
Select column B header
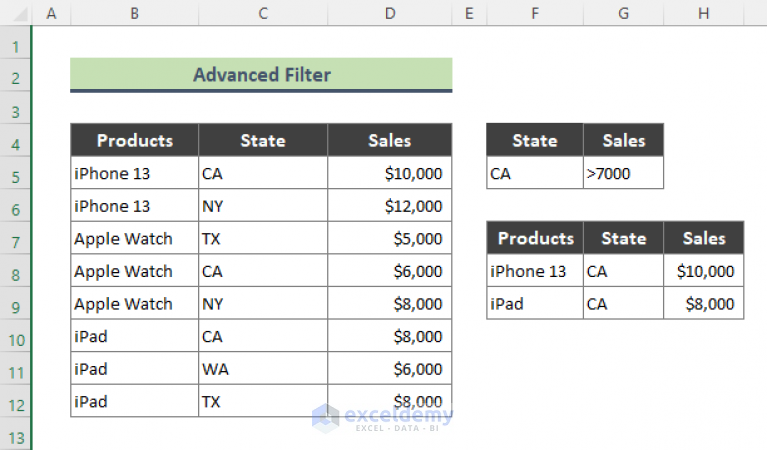click(x=134, y=13)
